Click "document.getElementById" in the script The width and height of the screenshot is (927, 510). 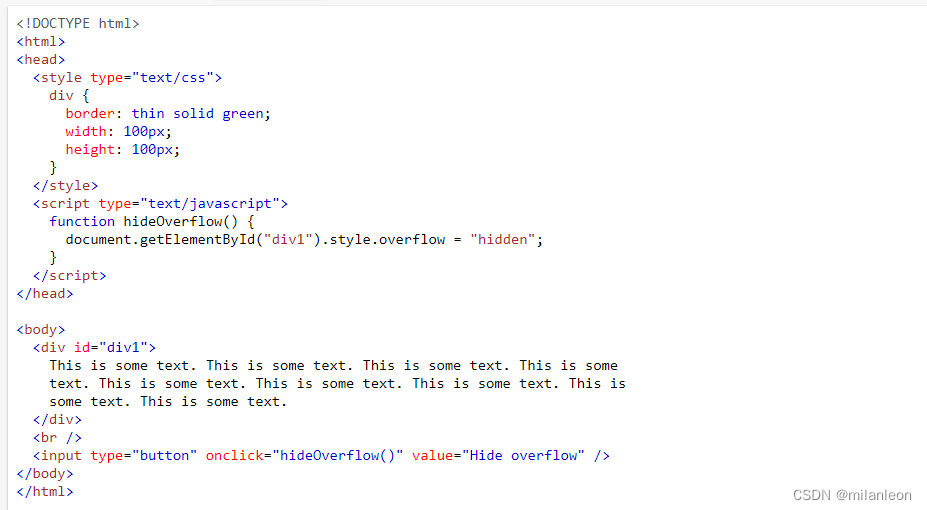[x=160, y=239]
